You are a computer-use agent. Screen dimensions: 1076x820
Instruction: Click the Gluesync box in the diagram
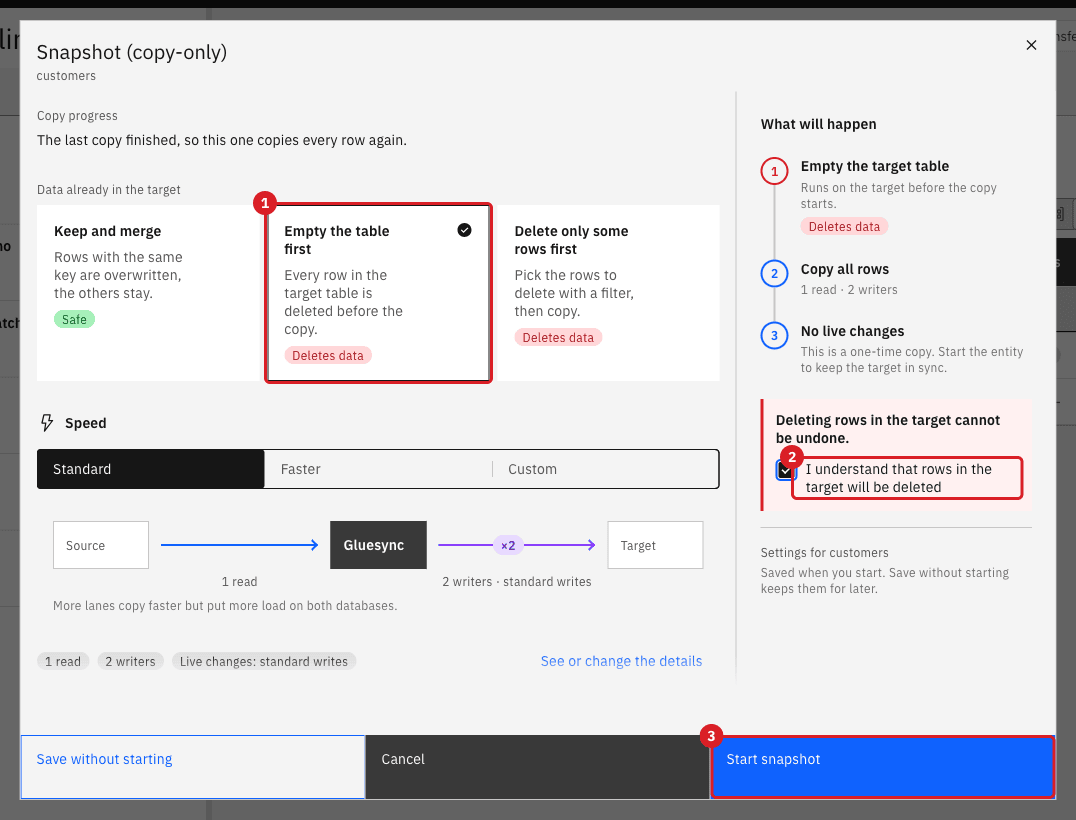point(378,545)
